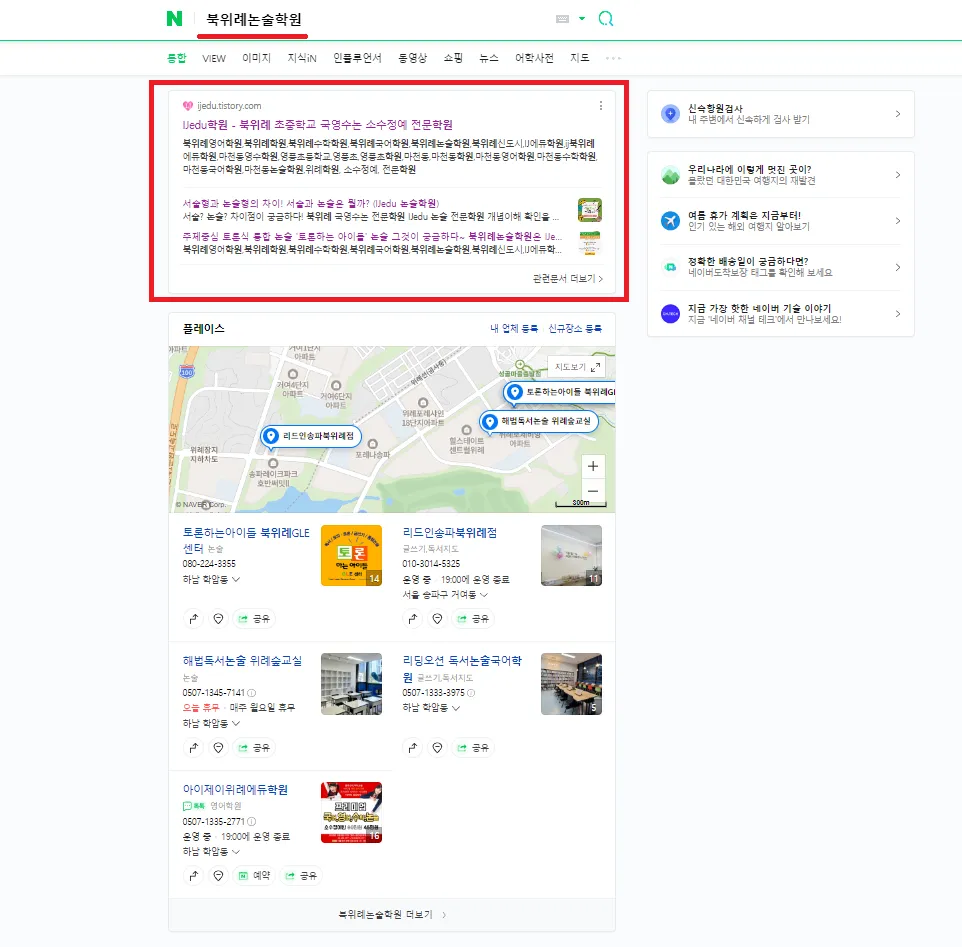Click the 지도보기 expand map button

point(577,367)
